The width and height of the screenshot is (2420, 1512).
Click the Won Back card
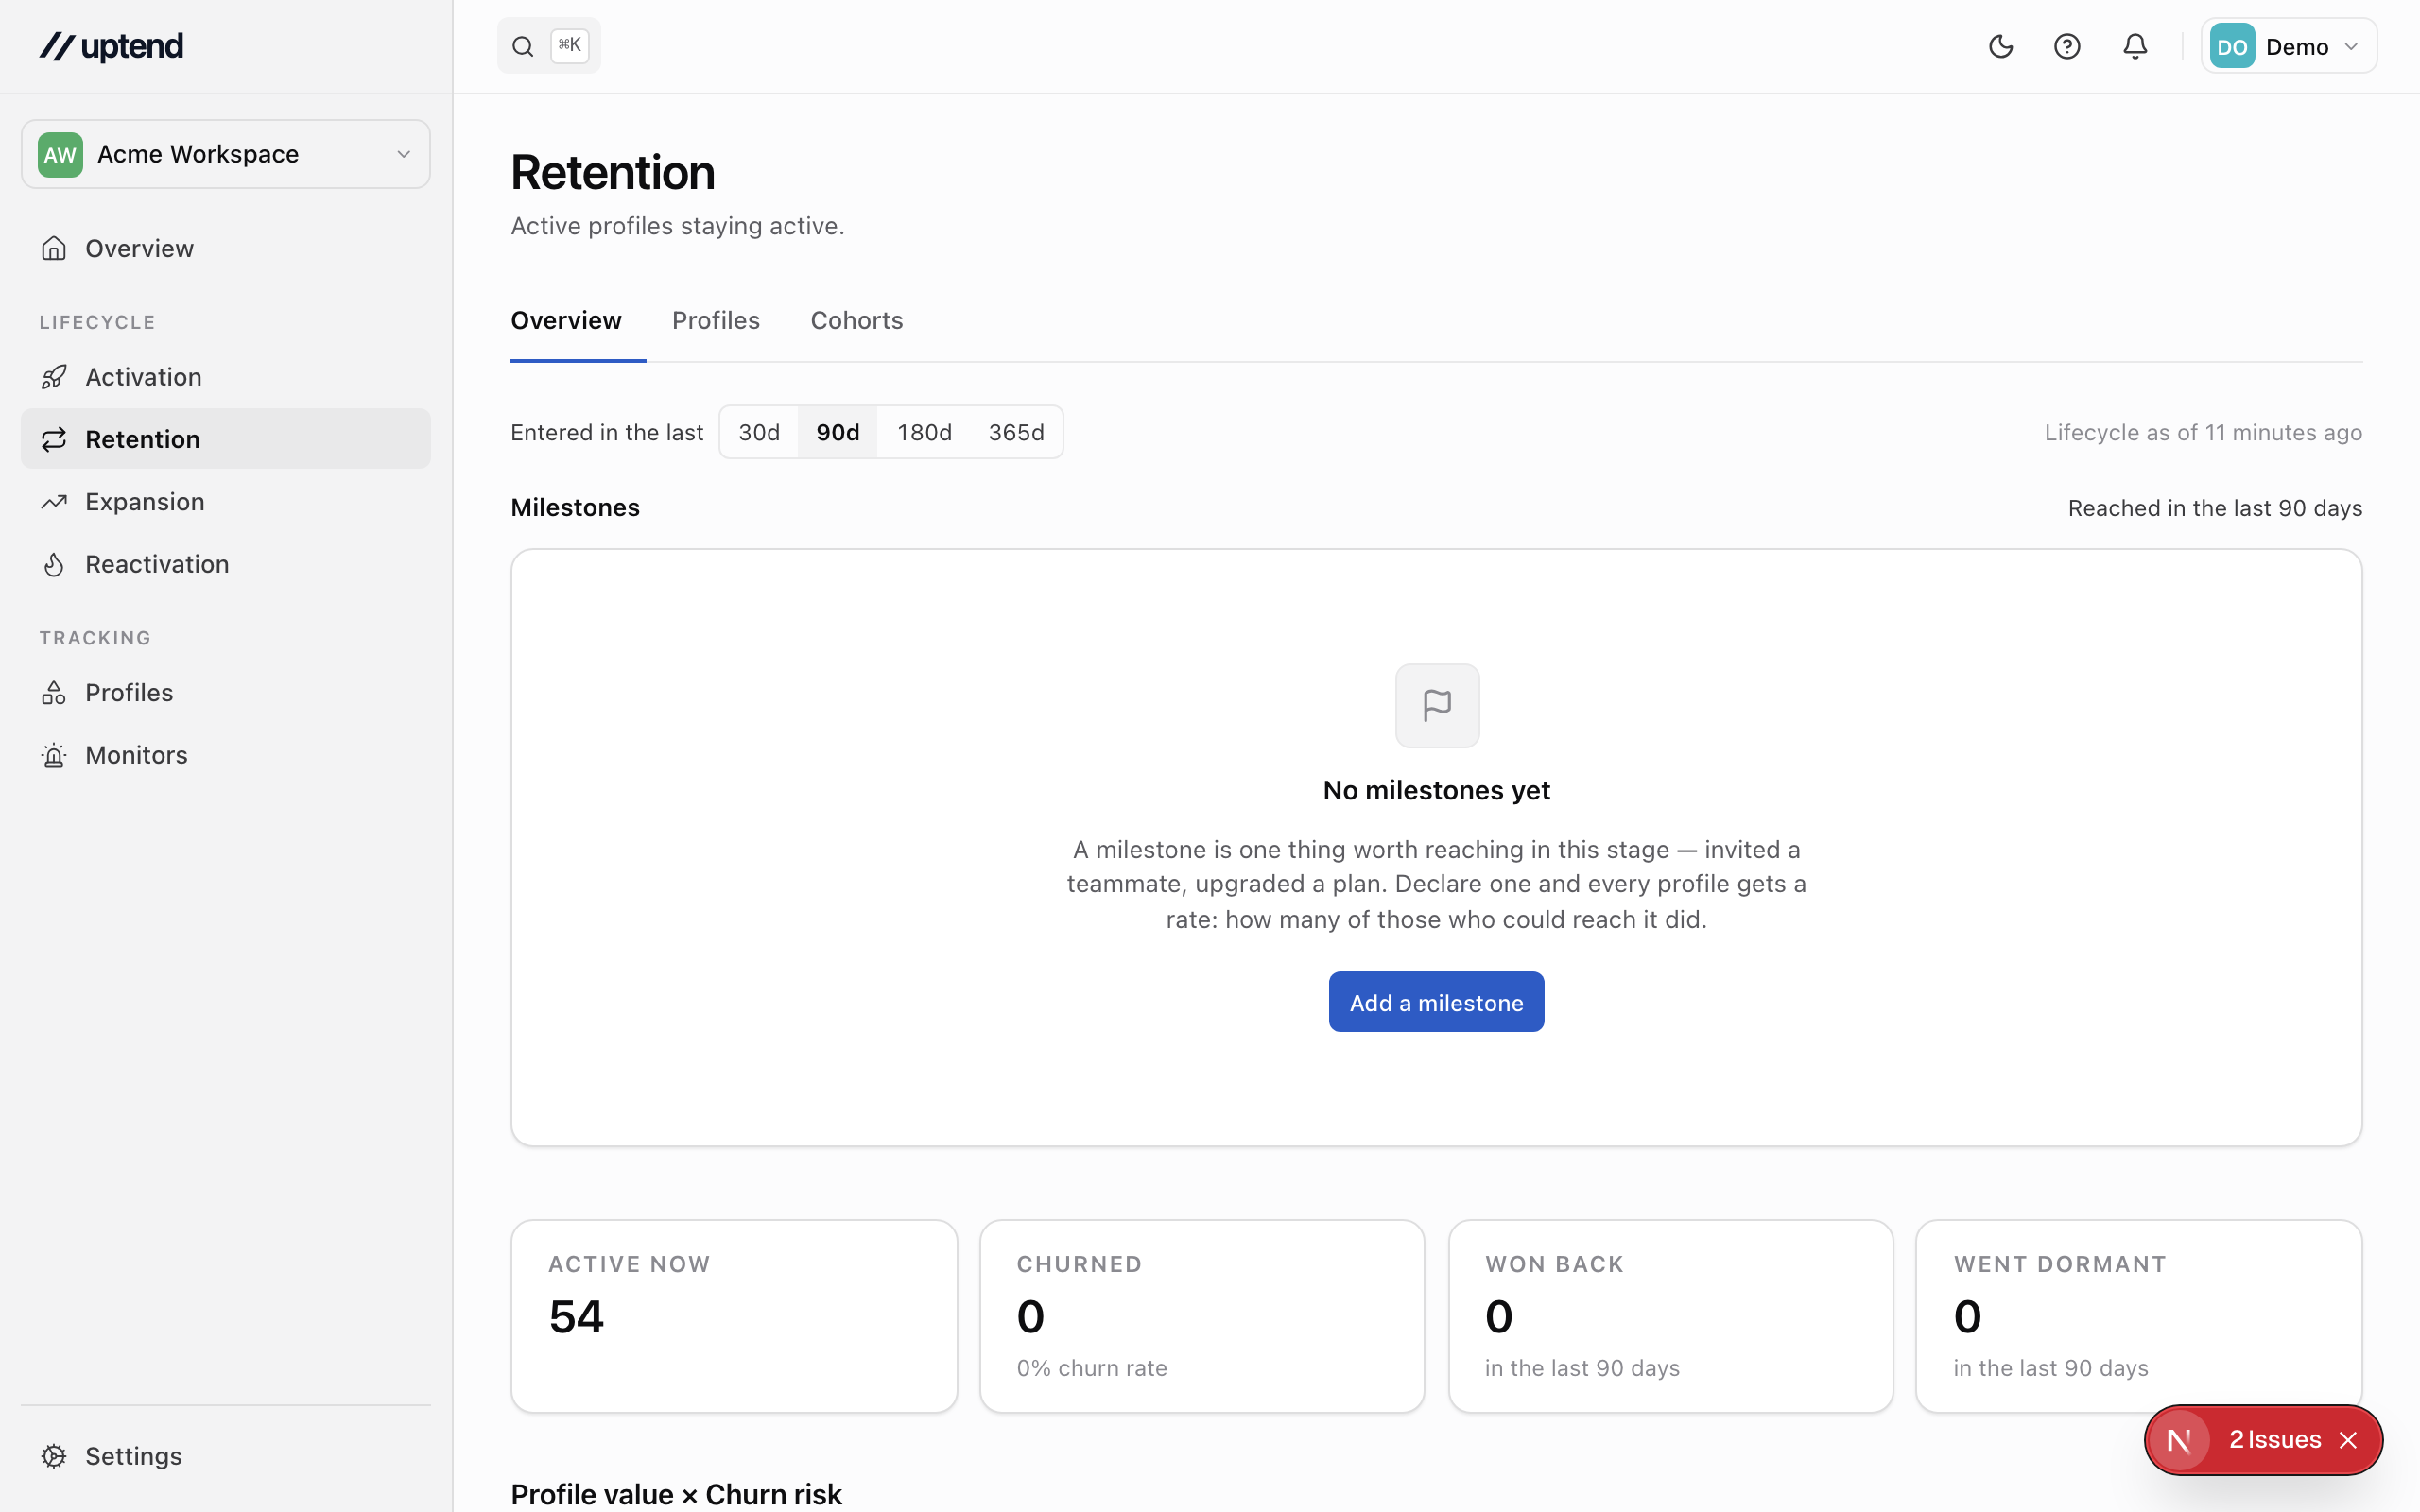[1671, 1316]
